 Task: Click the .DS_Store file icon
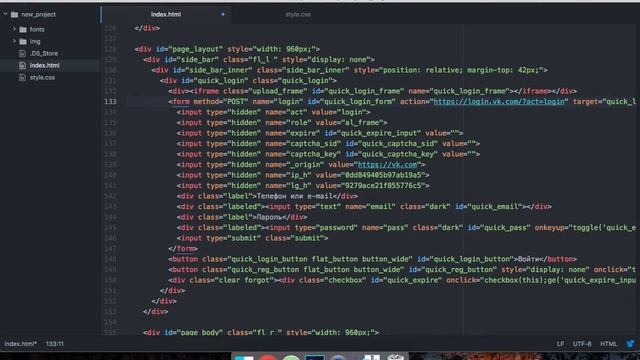22,53
